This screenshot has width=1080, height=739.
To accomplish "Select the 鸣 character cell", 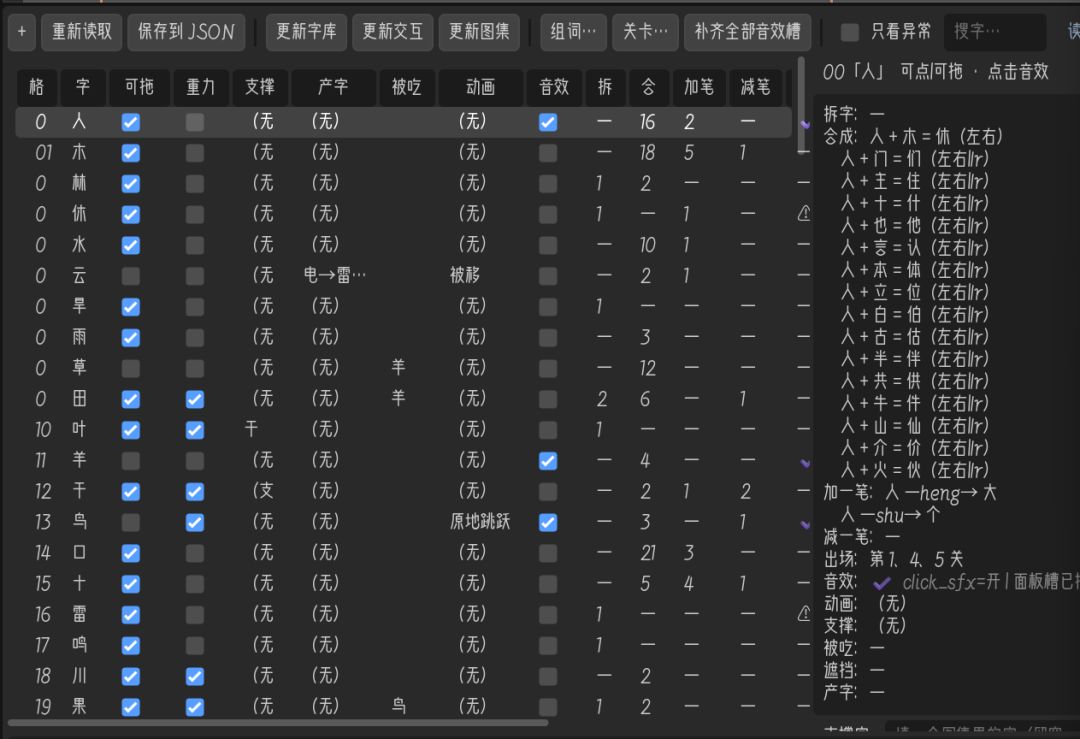I will click(x=79, y=645).
